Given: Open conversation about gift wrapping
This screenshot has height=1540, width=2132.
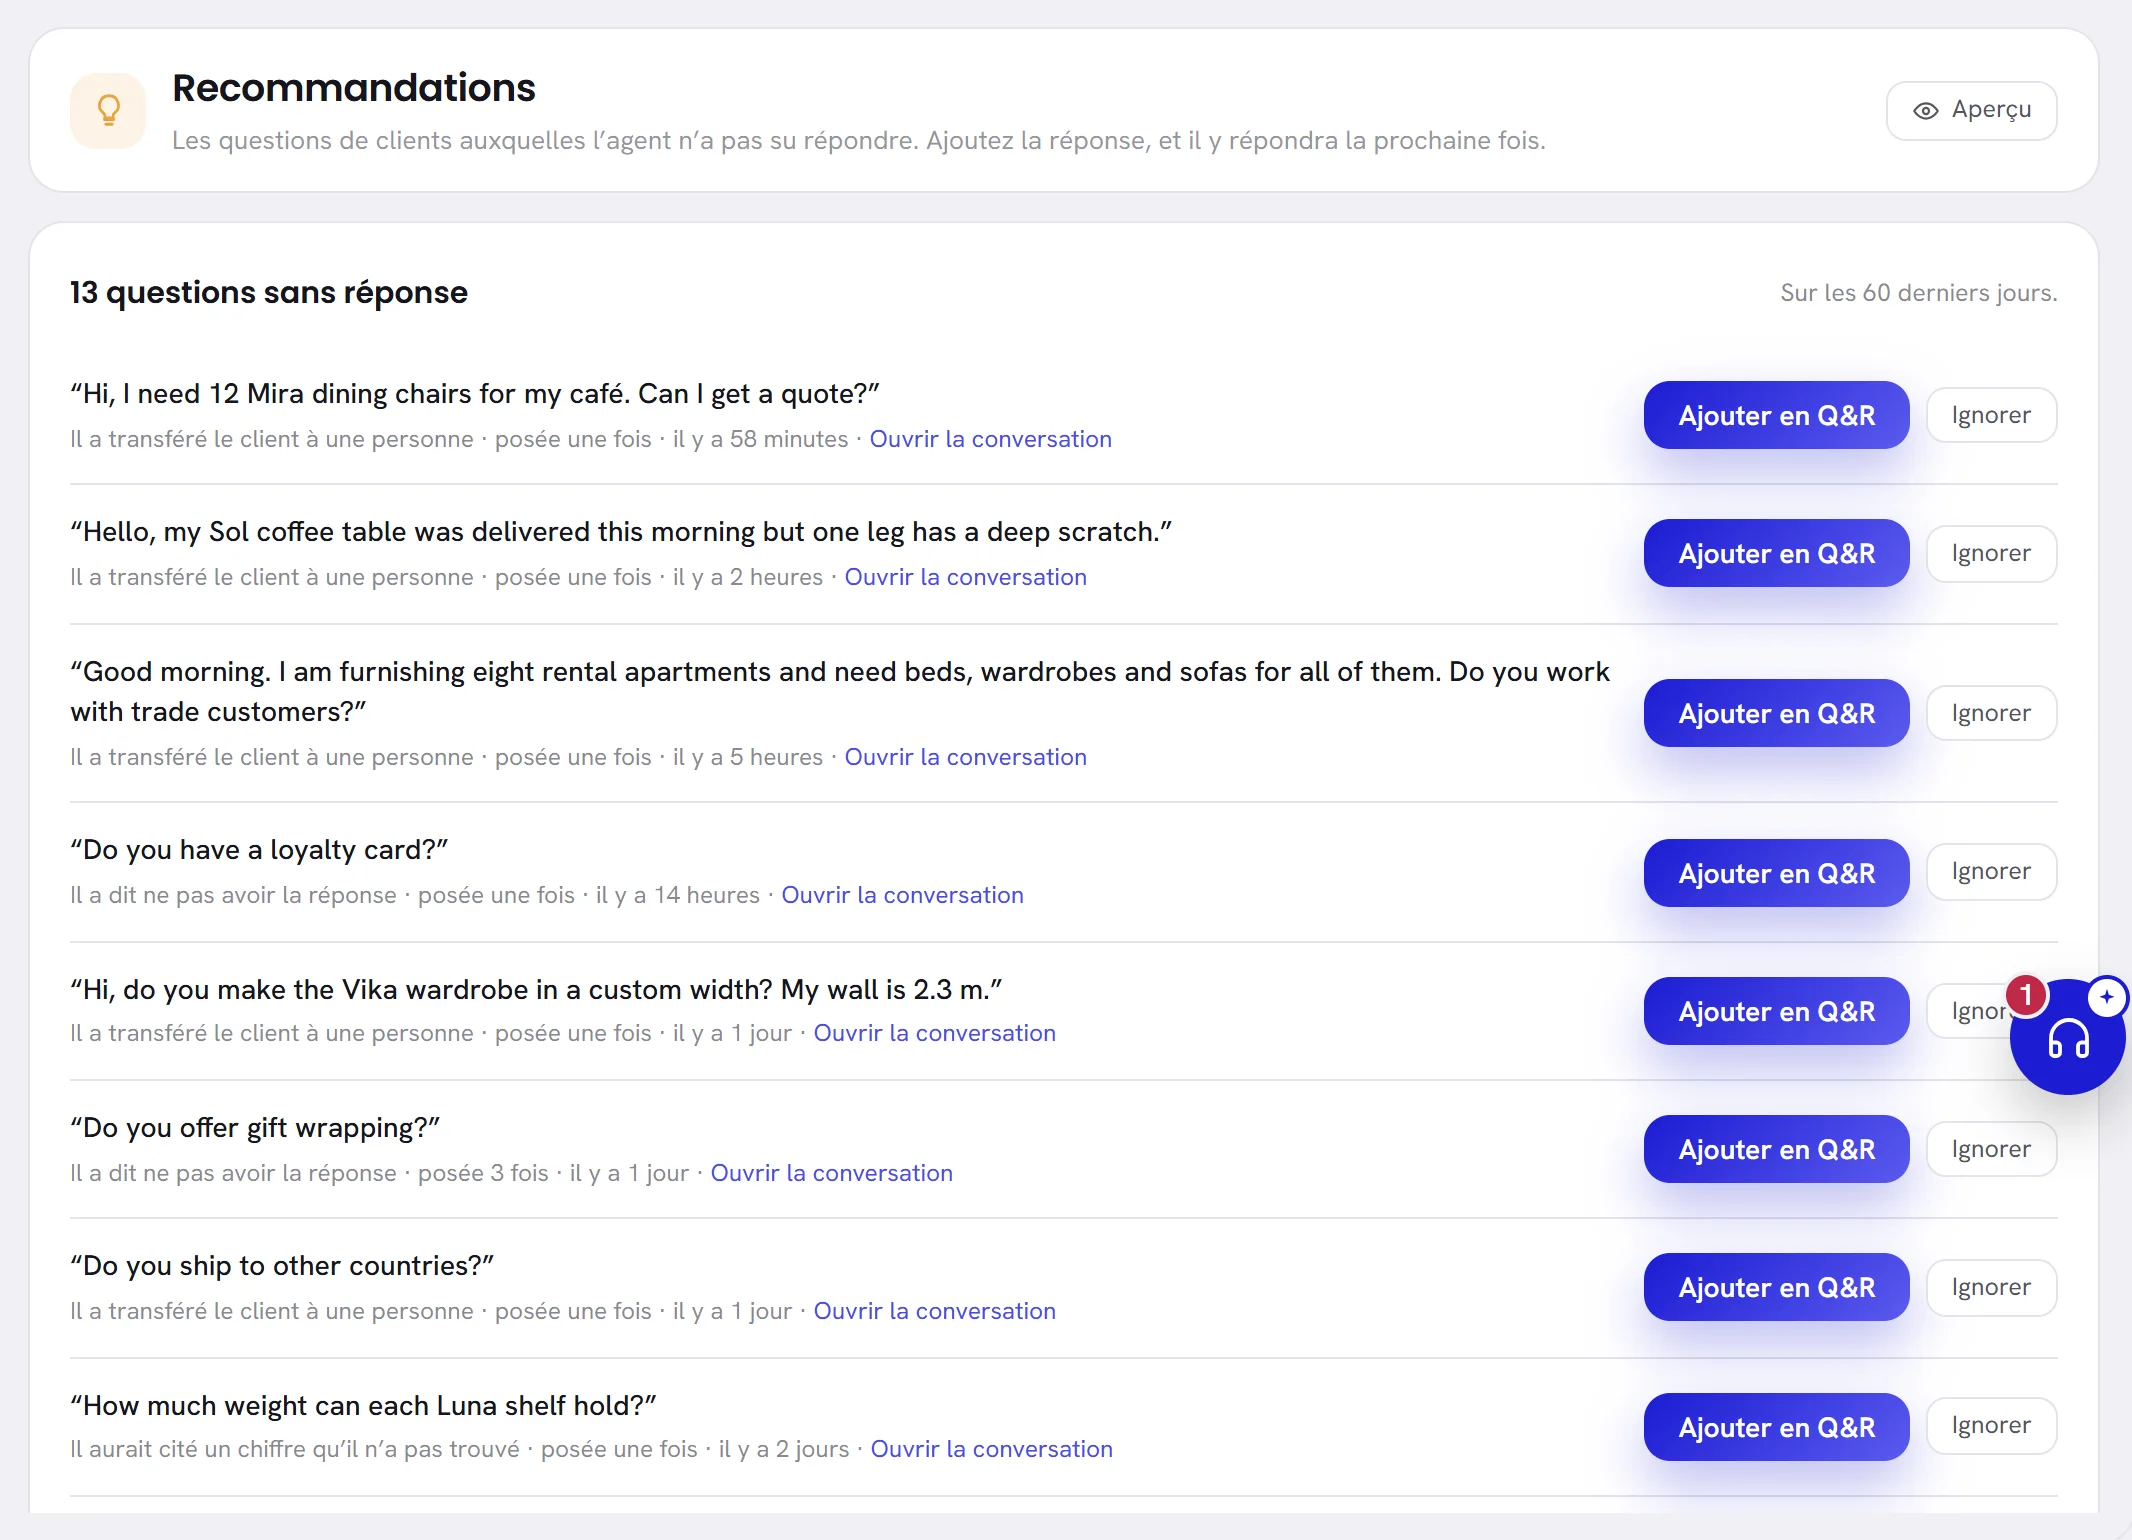Looking at the screenshot, I should click(x=831, y=1173).
